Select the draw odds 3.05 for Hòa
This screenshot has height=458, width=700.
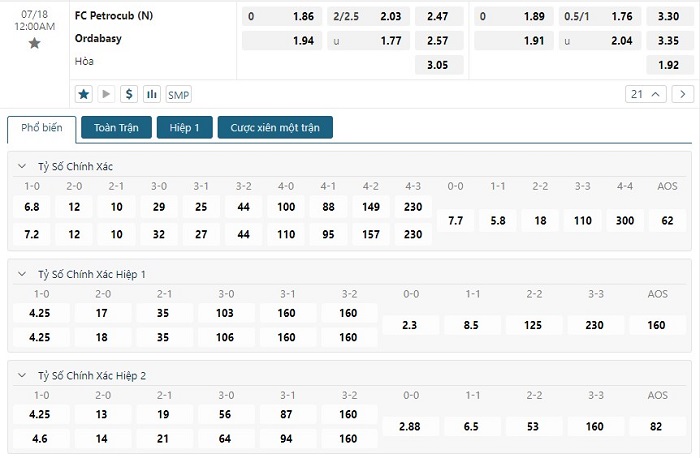(x=438, y=65)
